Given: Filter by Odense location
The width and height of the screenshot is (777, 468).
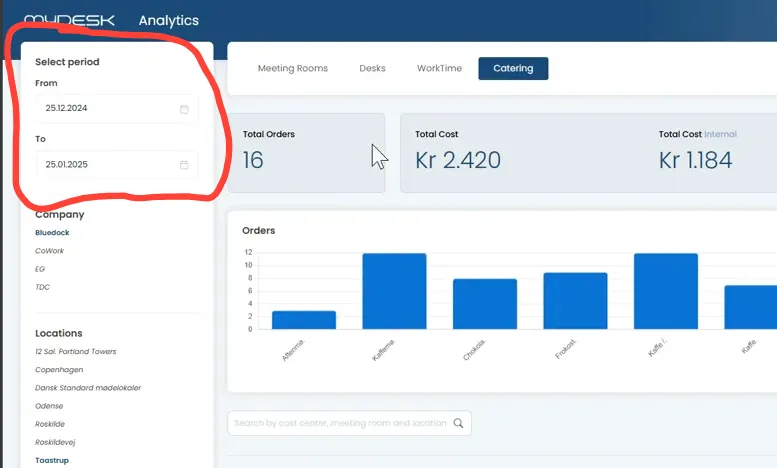Looking at the screenshot, I should [49, 406].
